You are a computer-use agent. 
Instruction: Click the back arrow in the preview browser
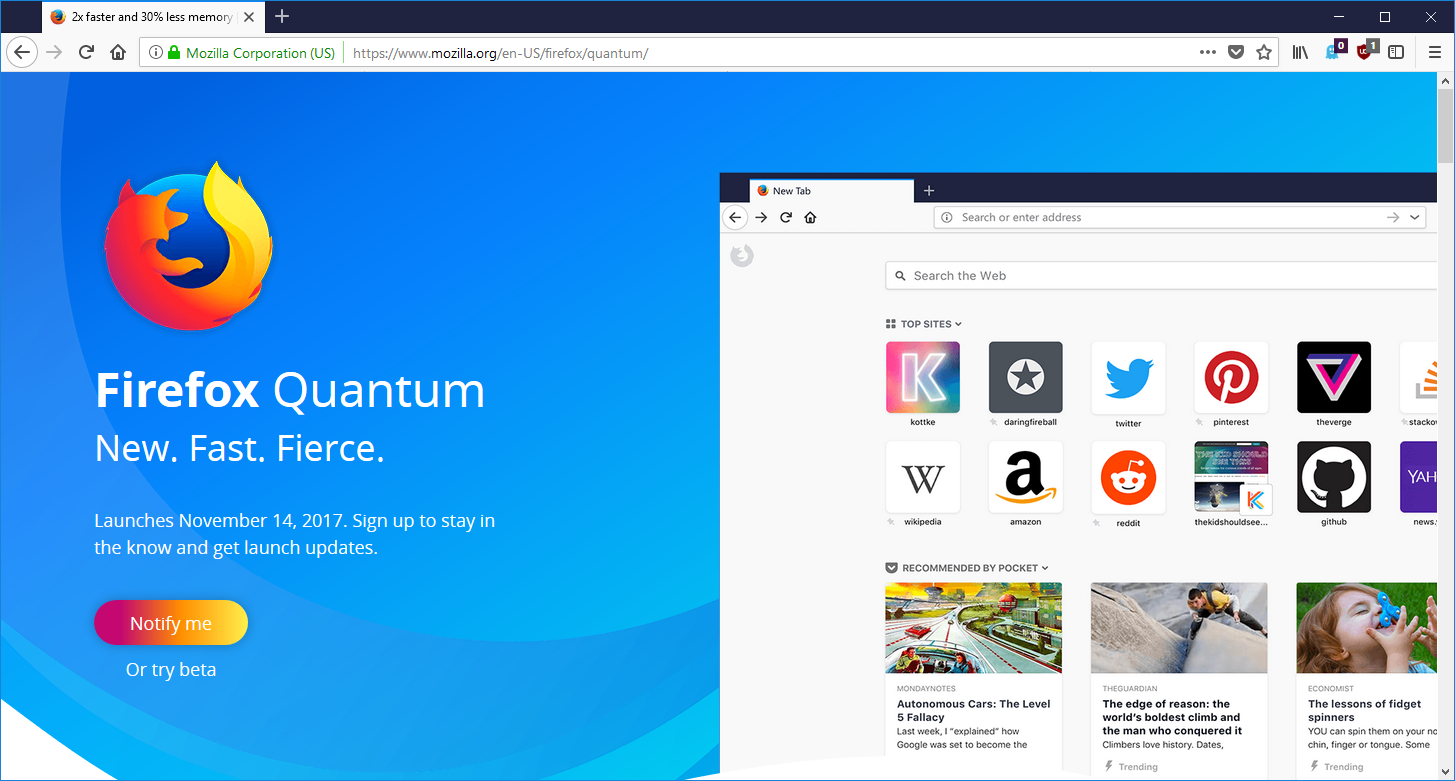[735, 217]
